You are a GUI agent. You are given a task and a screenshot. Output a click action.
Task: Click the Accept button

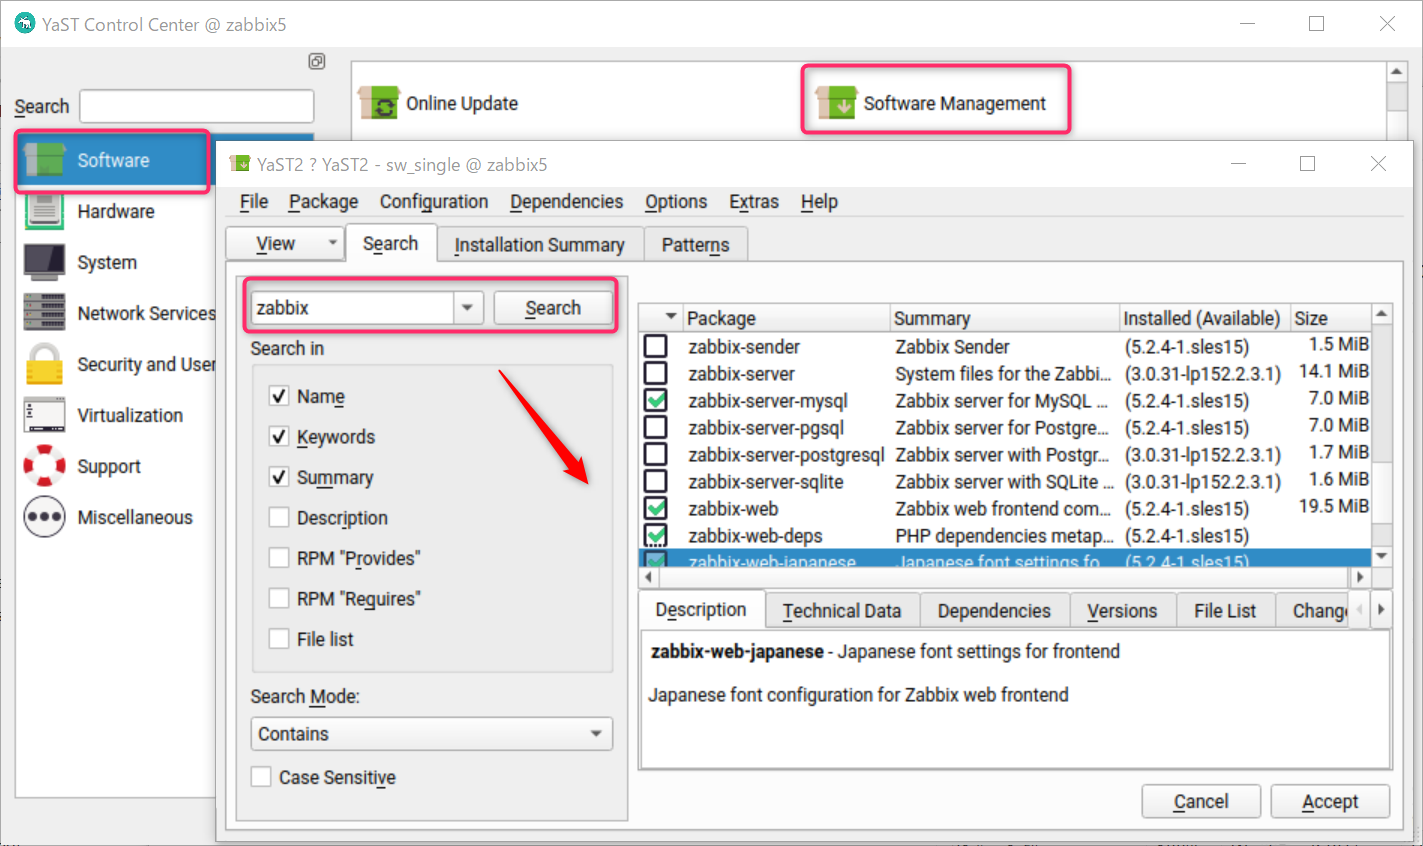click(1330, 801)
